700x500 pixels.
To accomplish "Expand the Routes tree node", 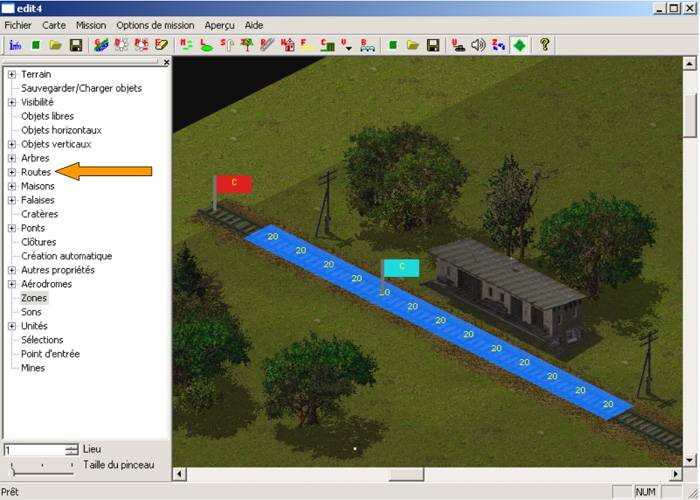I will tap(11, 172).
